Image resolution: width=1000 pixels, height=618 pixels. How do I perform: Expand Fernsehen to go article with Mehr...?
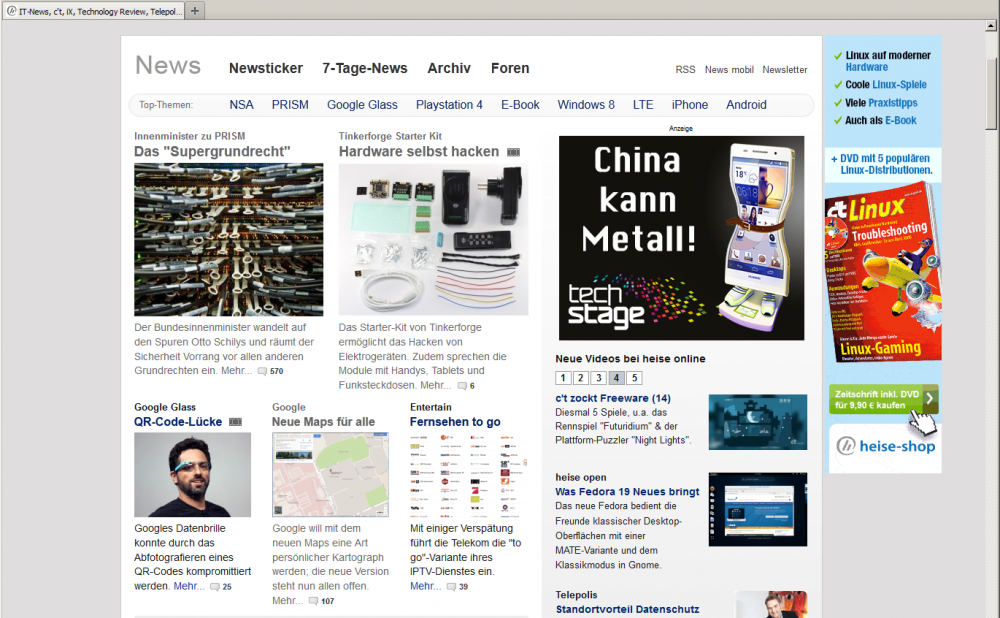[425, 586]
